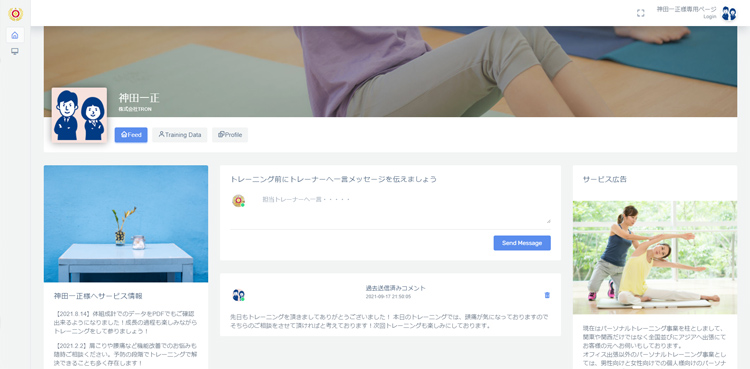Click the 【2021.2.2】 service news paragraph
The width and height of the screenshot is (750, 369).
125,354
